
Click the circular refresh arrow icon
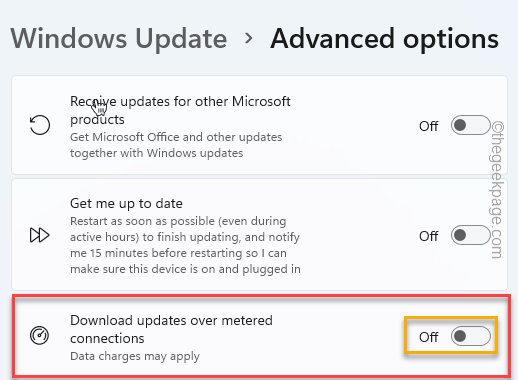40,125
